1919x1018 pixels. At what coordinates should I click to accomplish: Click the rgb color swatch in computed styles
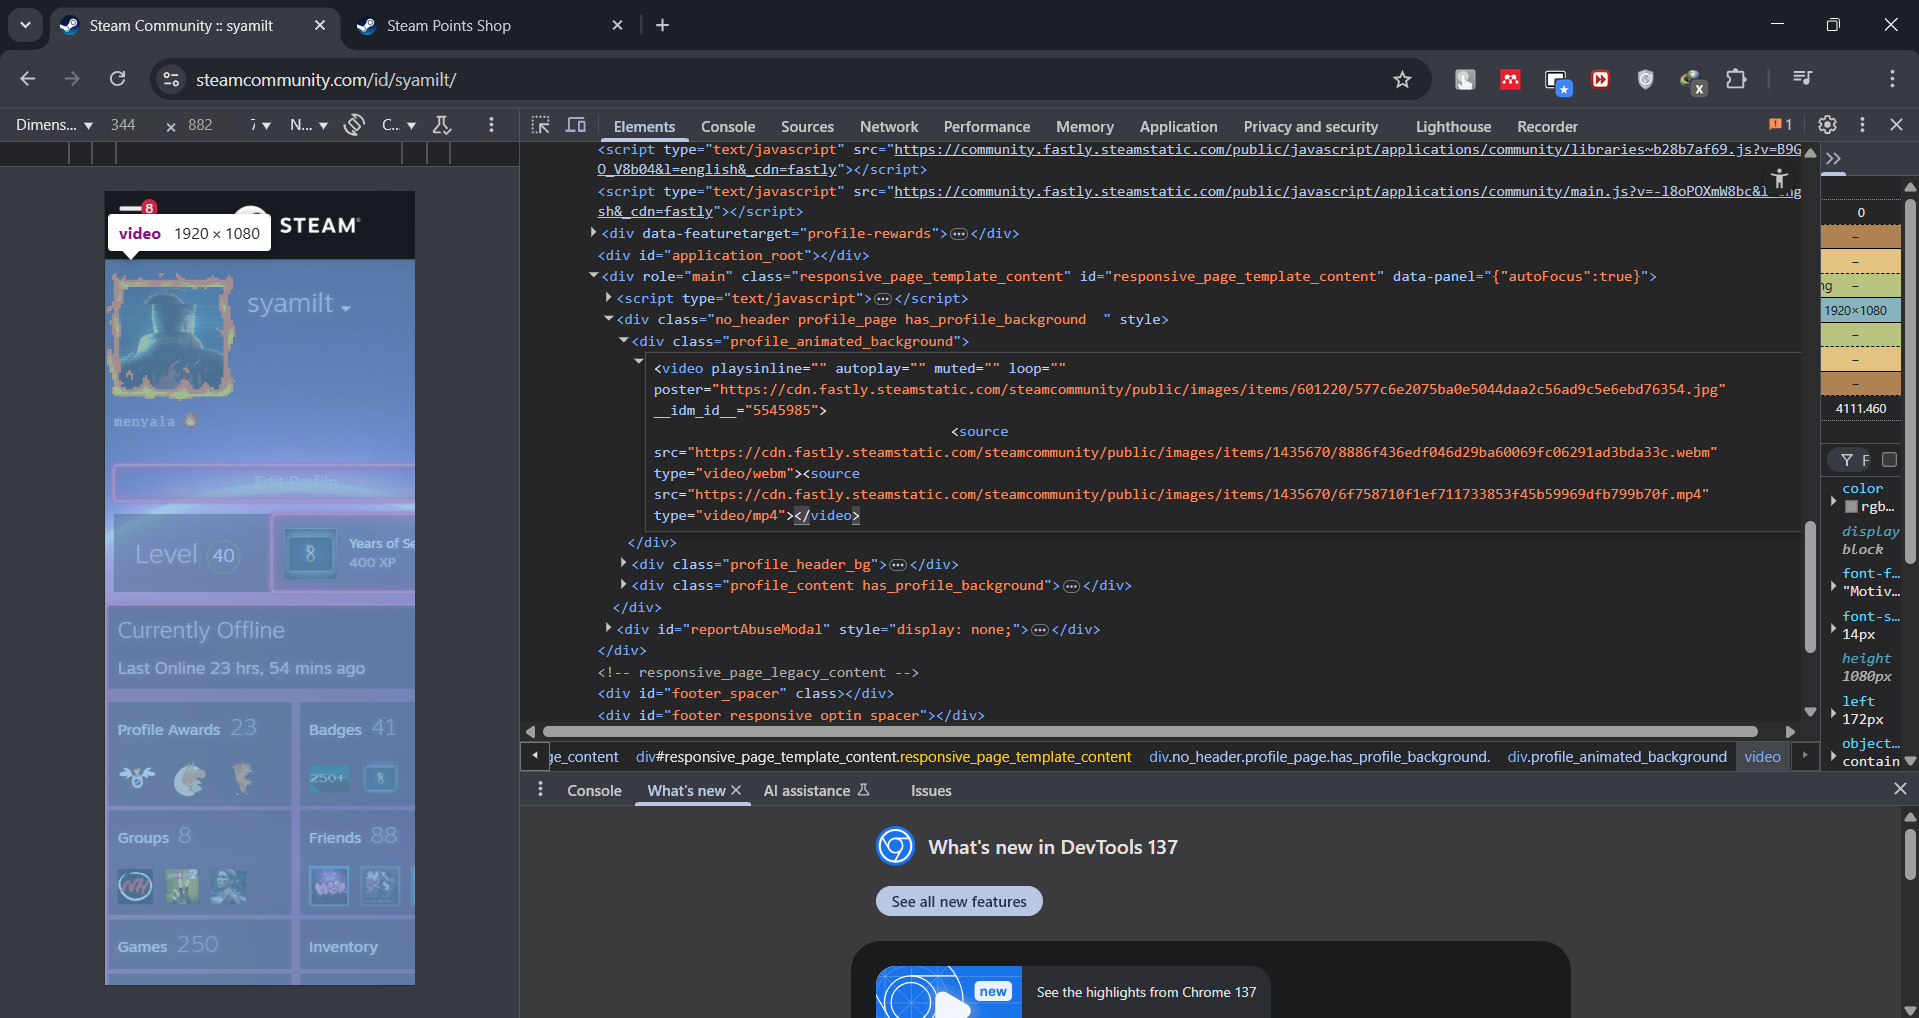(1851, 507)
